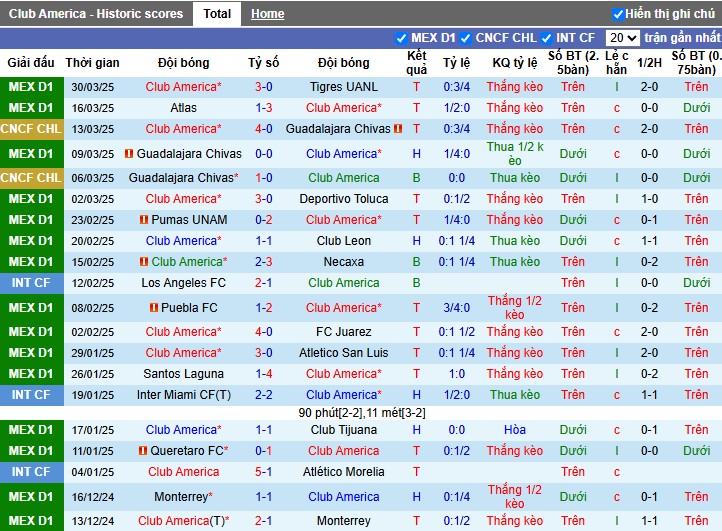Click the 1/2H column header

(649, 63)
